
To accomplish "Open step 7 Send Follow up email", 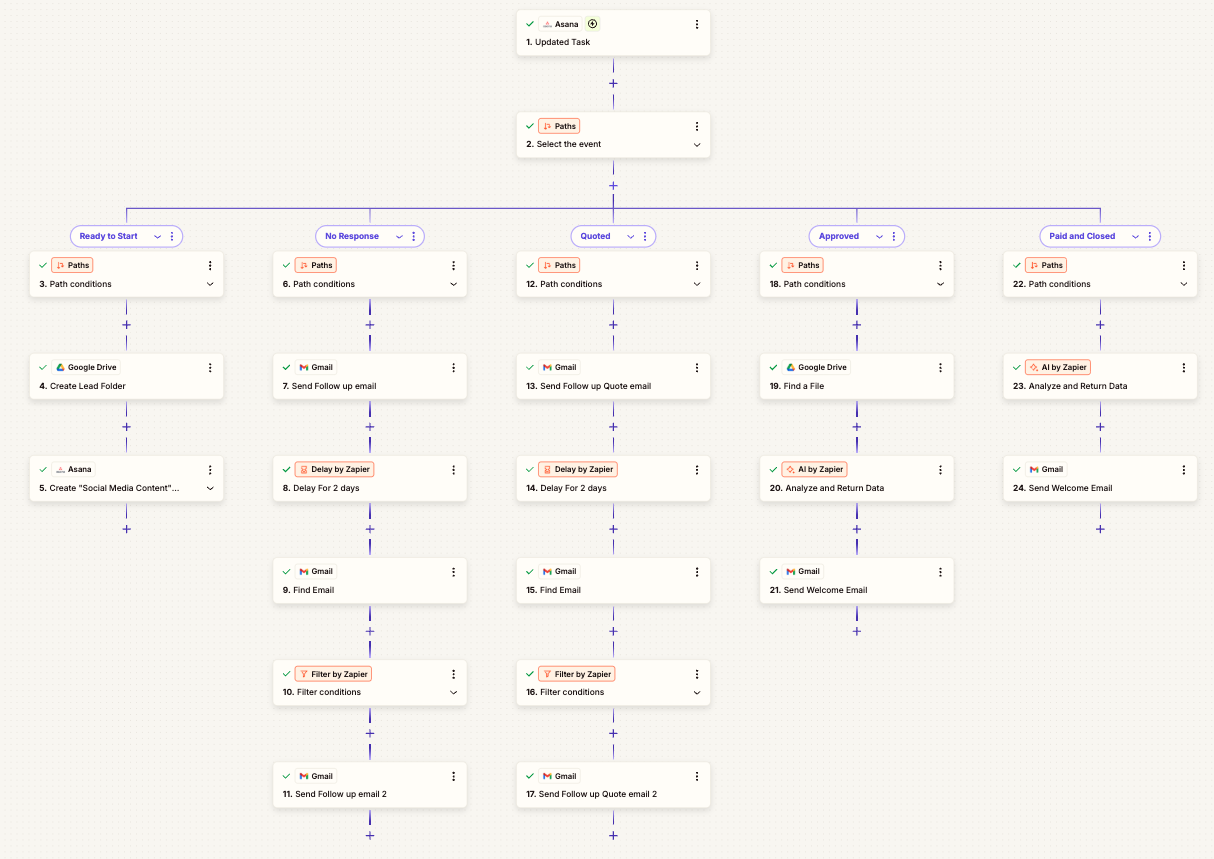I will (x=370, y=377).
